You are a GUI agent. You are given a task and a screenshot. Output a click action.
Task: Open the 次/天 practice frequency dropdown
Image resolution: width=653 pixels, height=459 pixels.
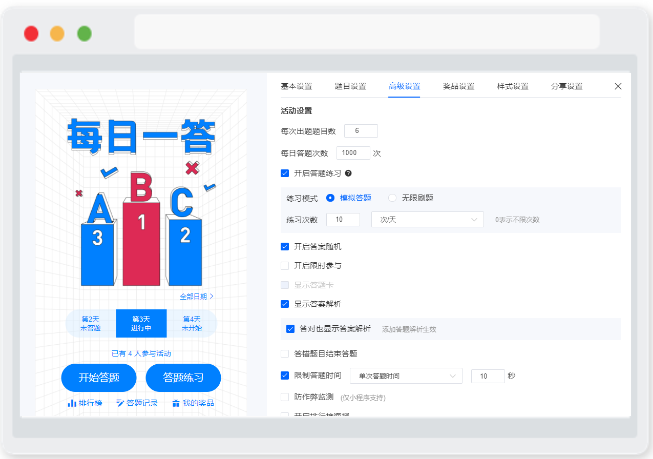(x=427, y=220)
